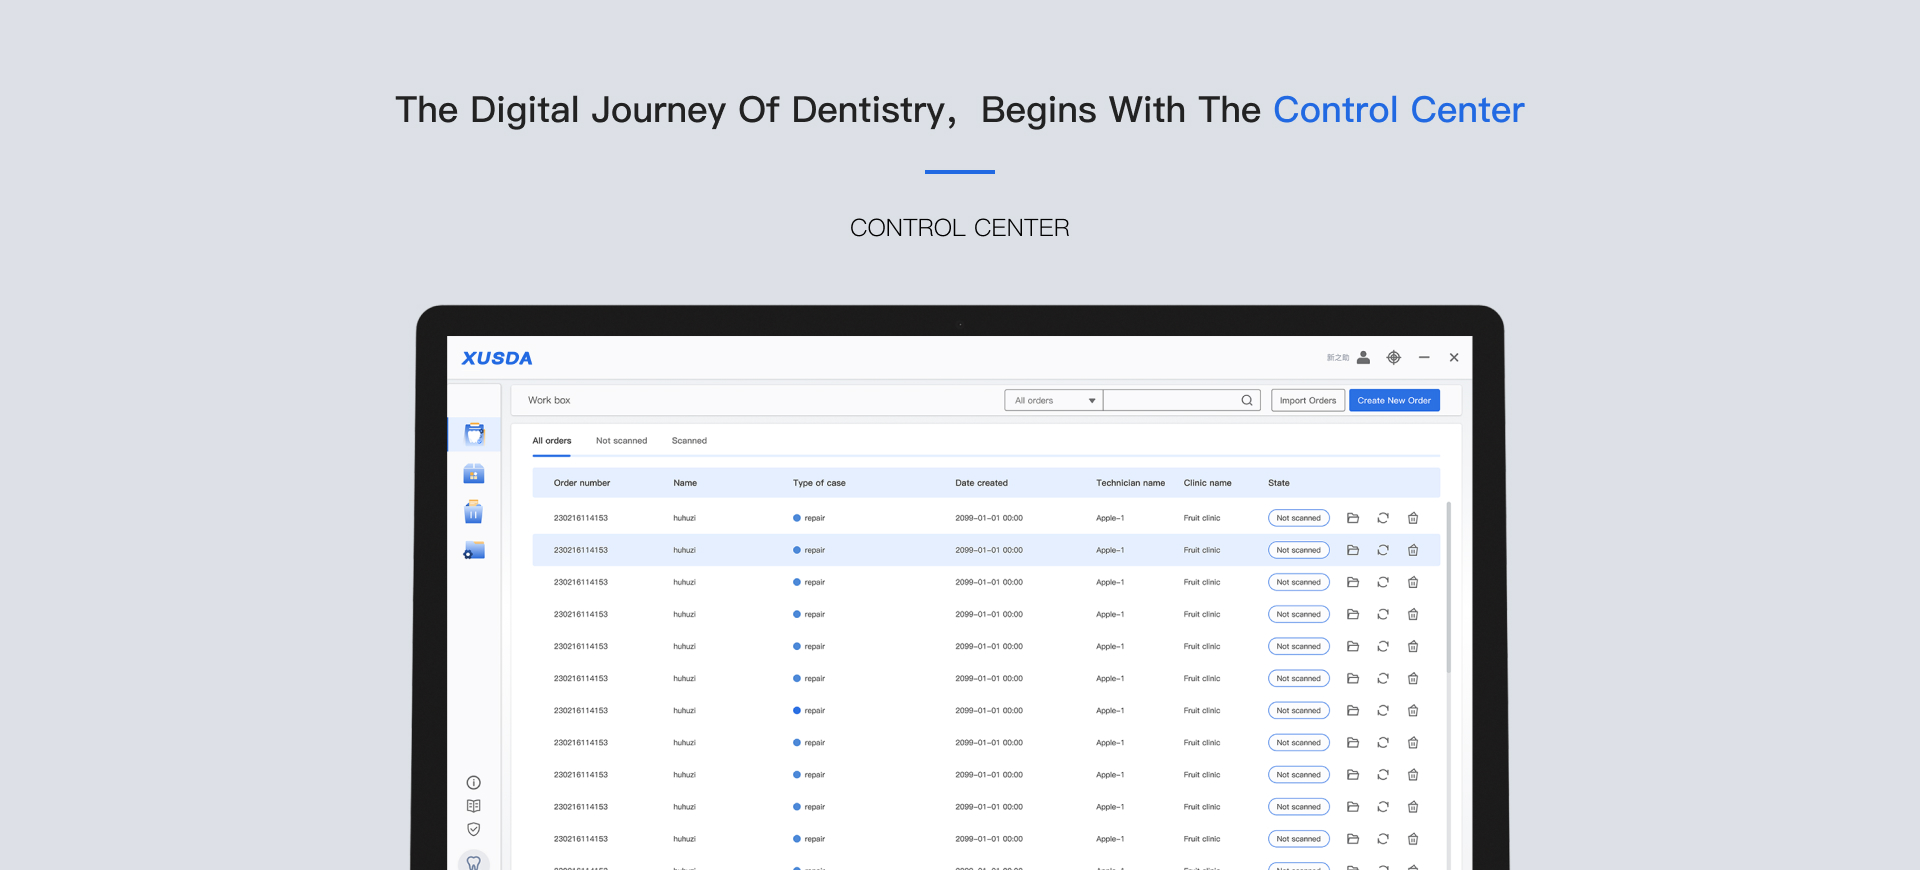Open folder for the first order row
The height and width of the screenshot is (870, 1920).
[x=1353, y=518]
